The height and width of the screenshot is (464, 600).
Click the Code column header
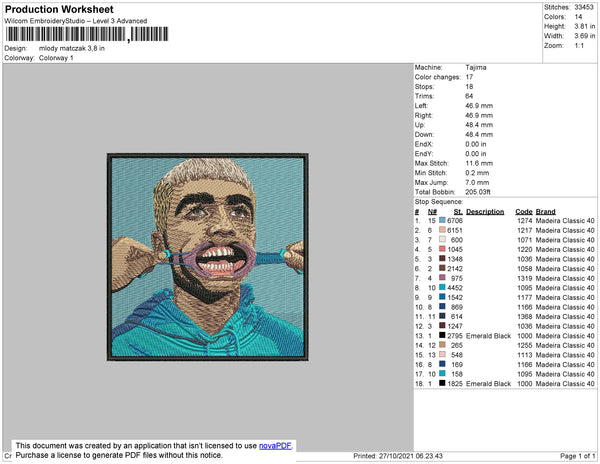(x=524, y=212)
